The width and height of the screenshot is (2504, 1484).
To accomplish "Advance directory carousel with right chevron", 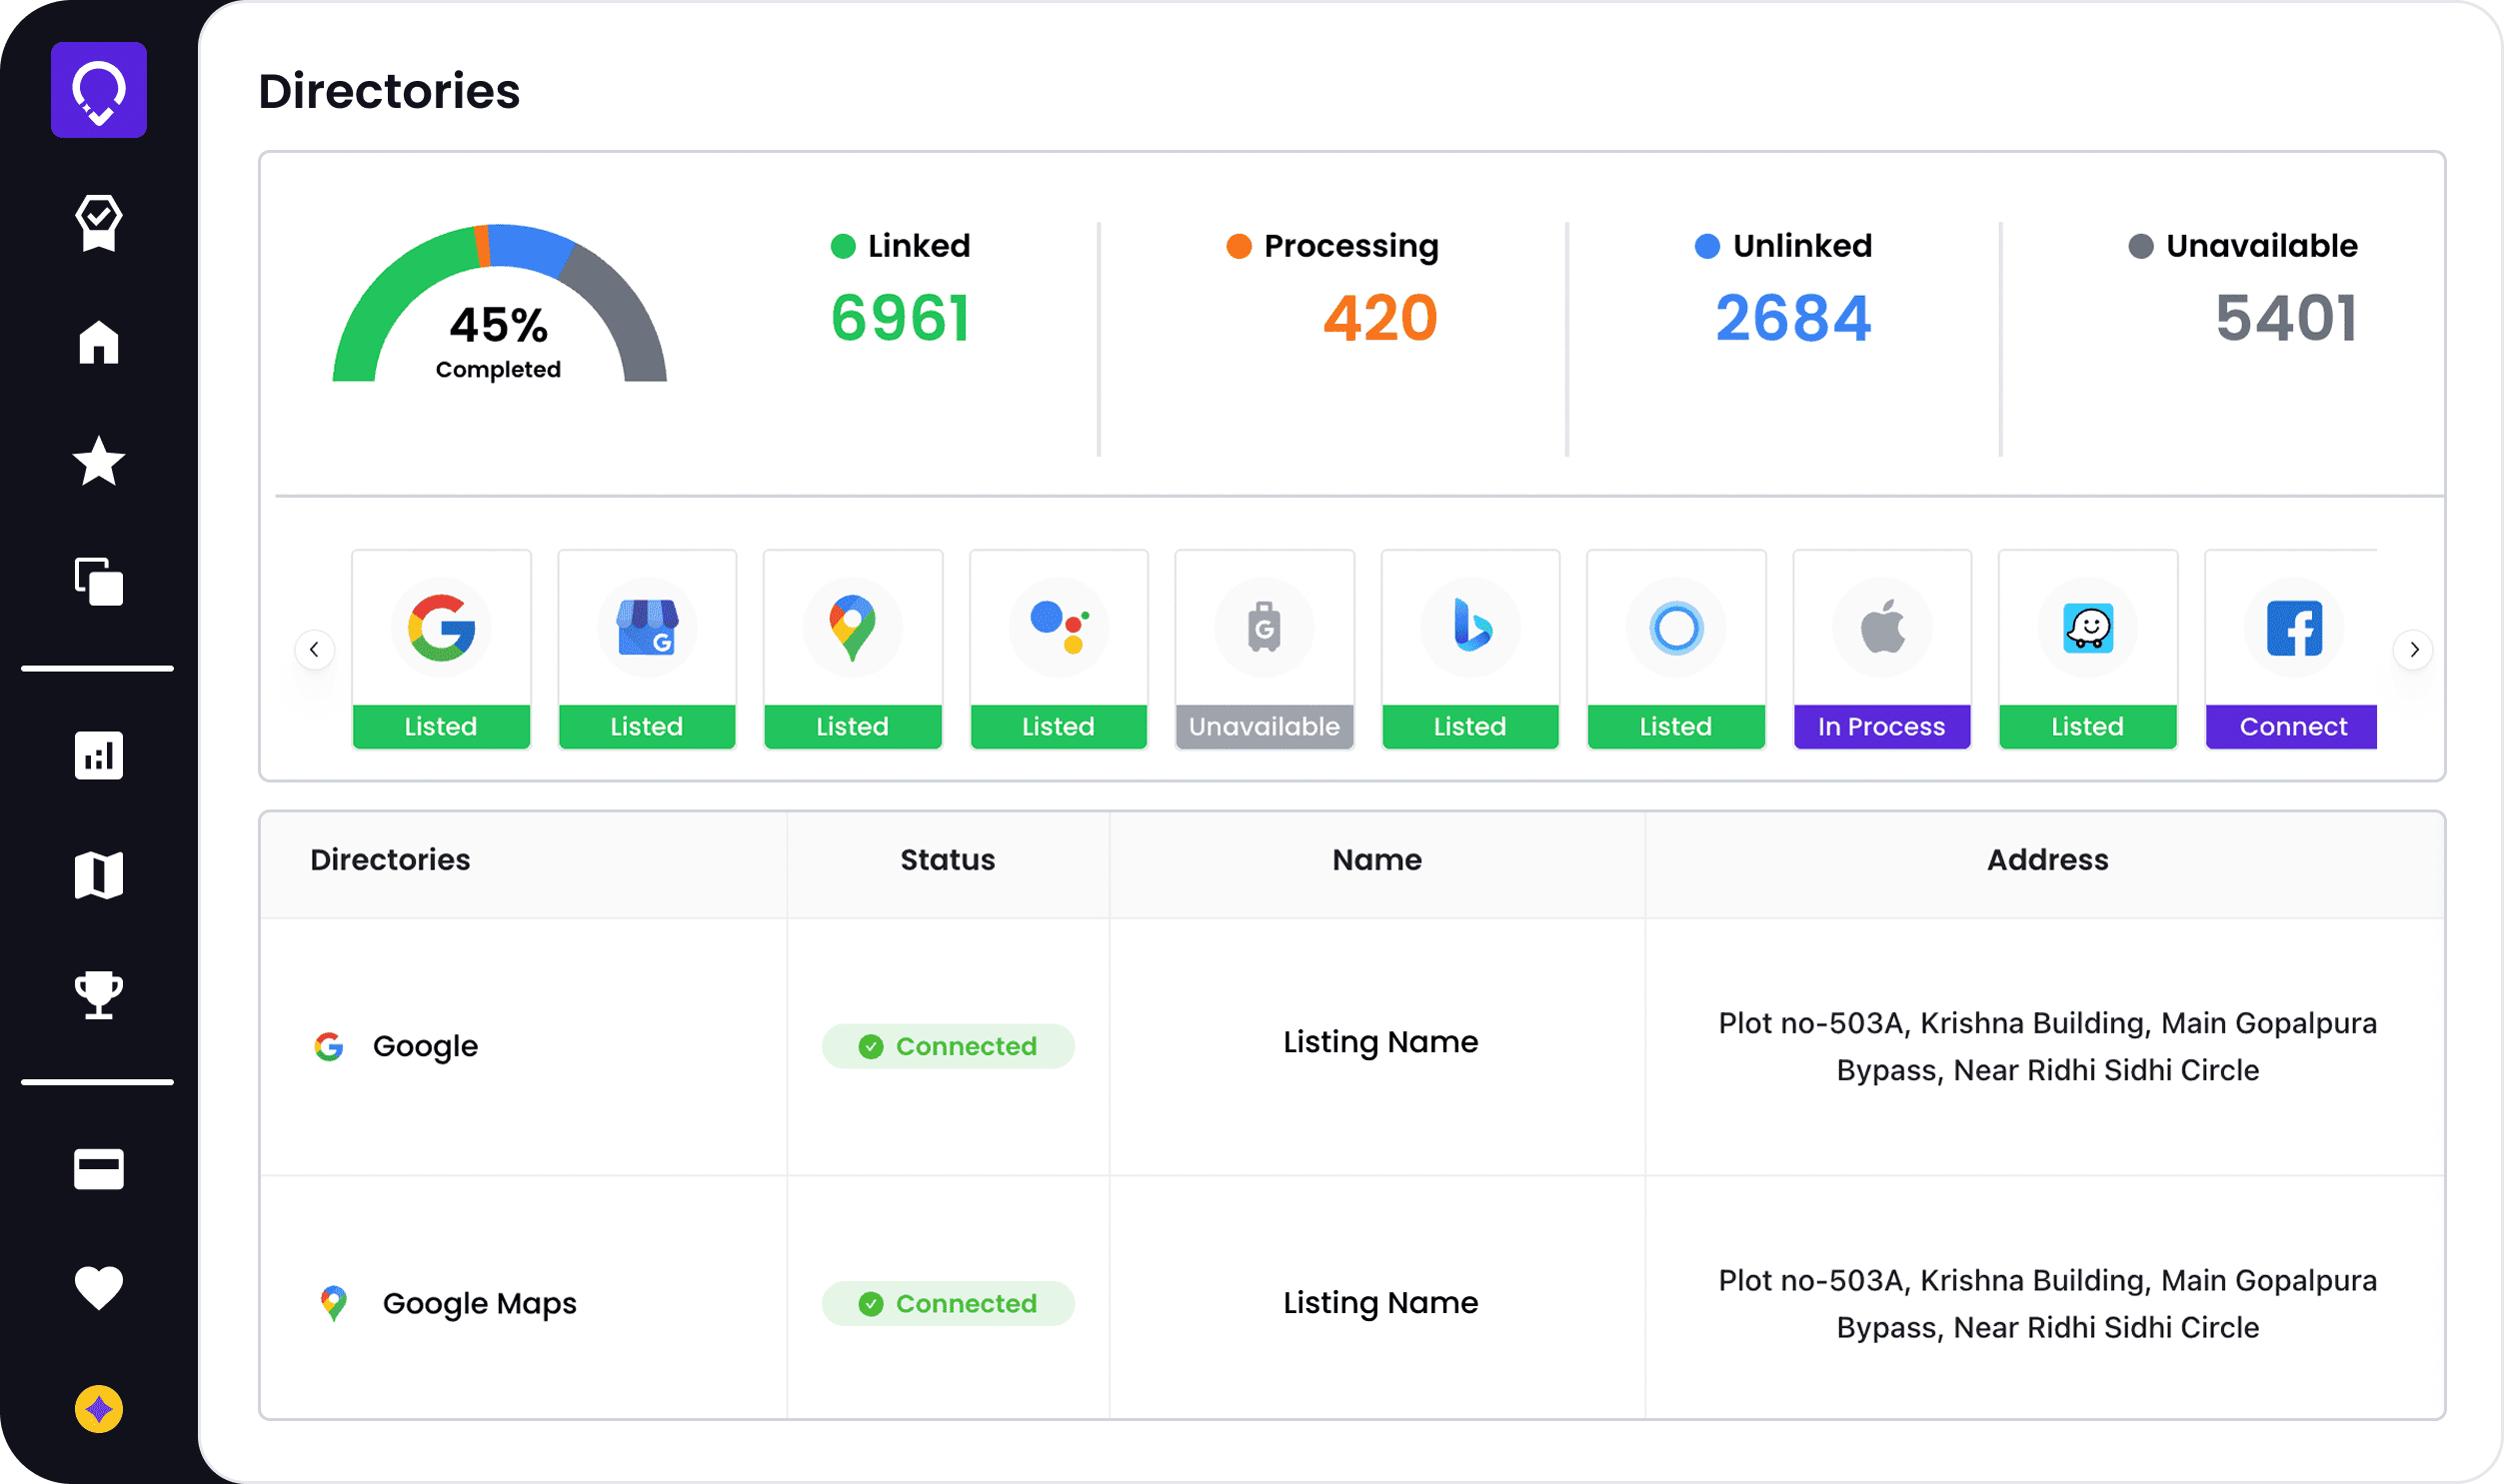I will point(2414,650).
